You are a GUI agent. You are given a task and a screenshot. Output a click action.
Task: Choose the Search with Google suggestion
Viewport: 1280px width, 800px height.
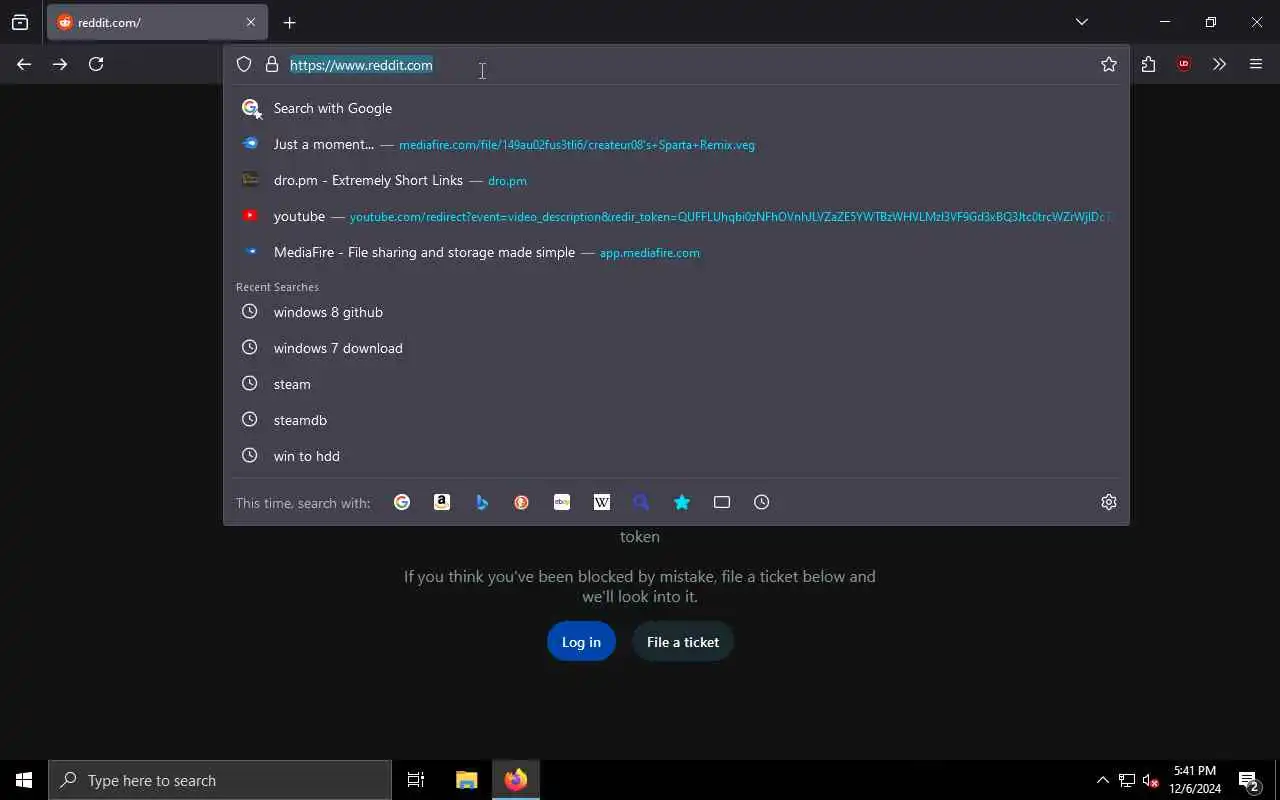[676, 108]
